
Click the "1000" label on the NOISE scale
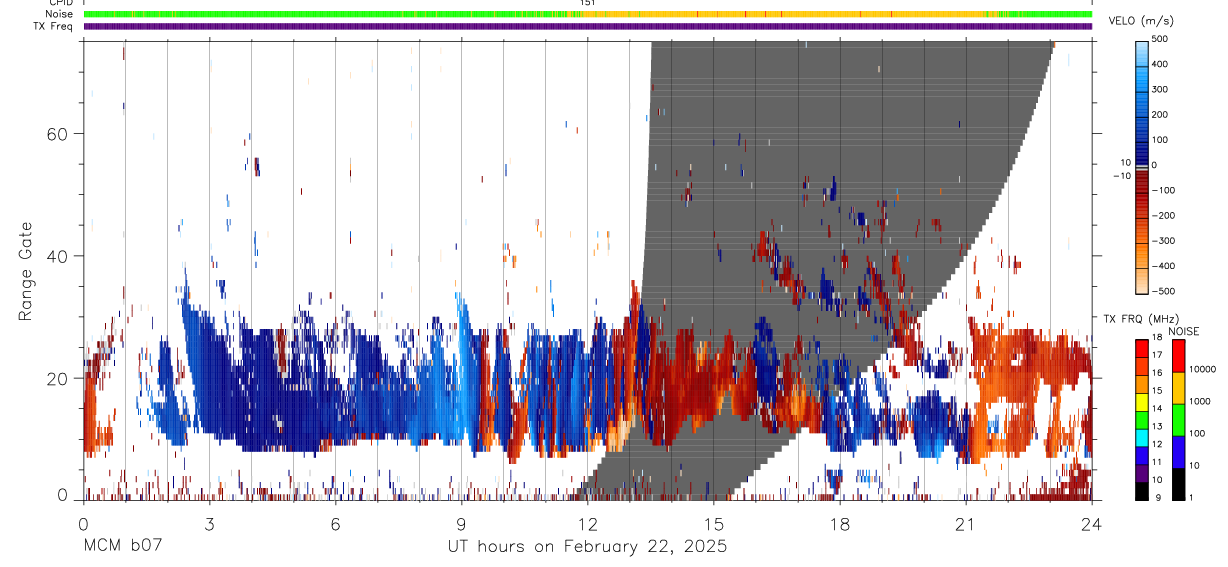[x=1199, y=401]
